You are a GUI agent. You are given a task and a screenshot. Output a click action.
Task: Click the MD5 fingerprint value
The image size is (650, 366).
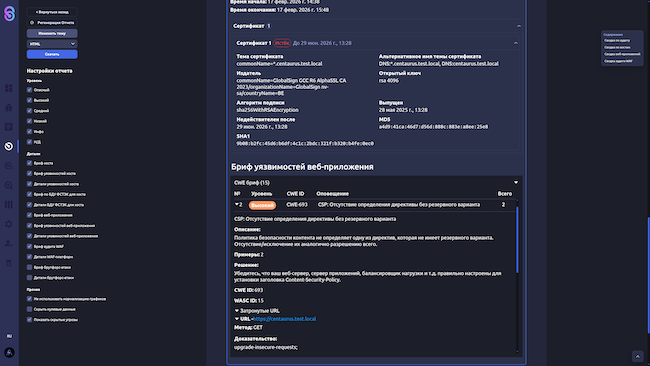(x=433, y=127)
